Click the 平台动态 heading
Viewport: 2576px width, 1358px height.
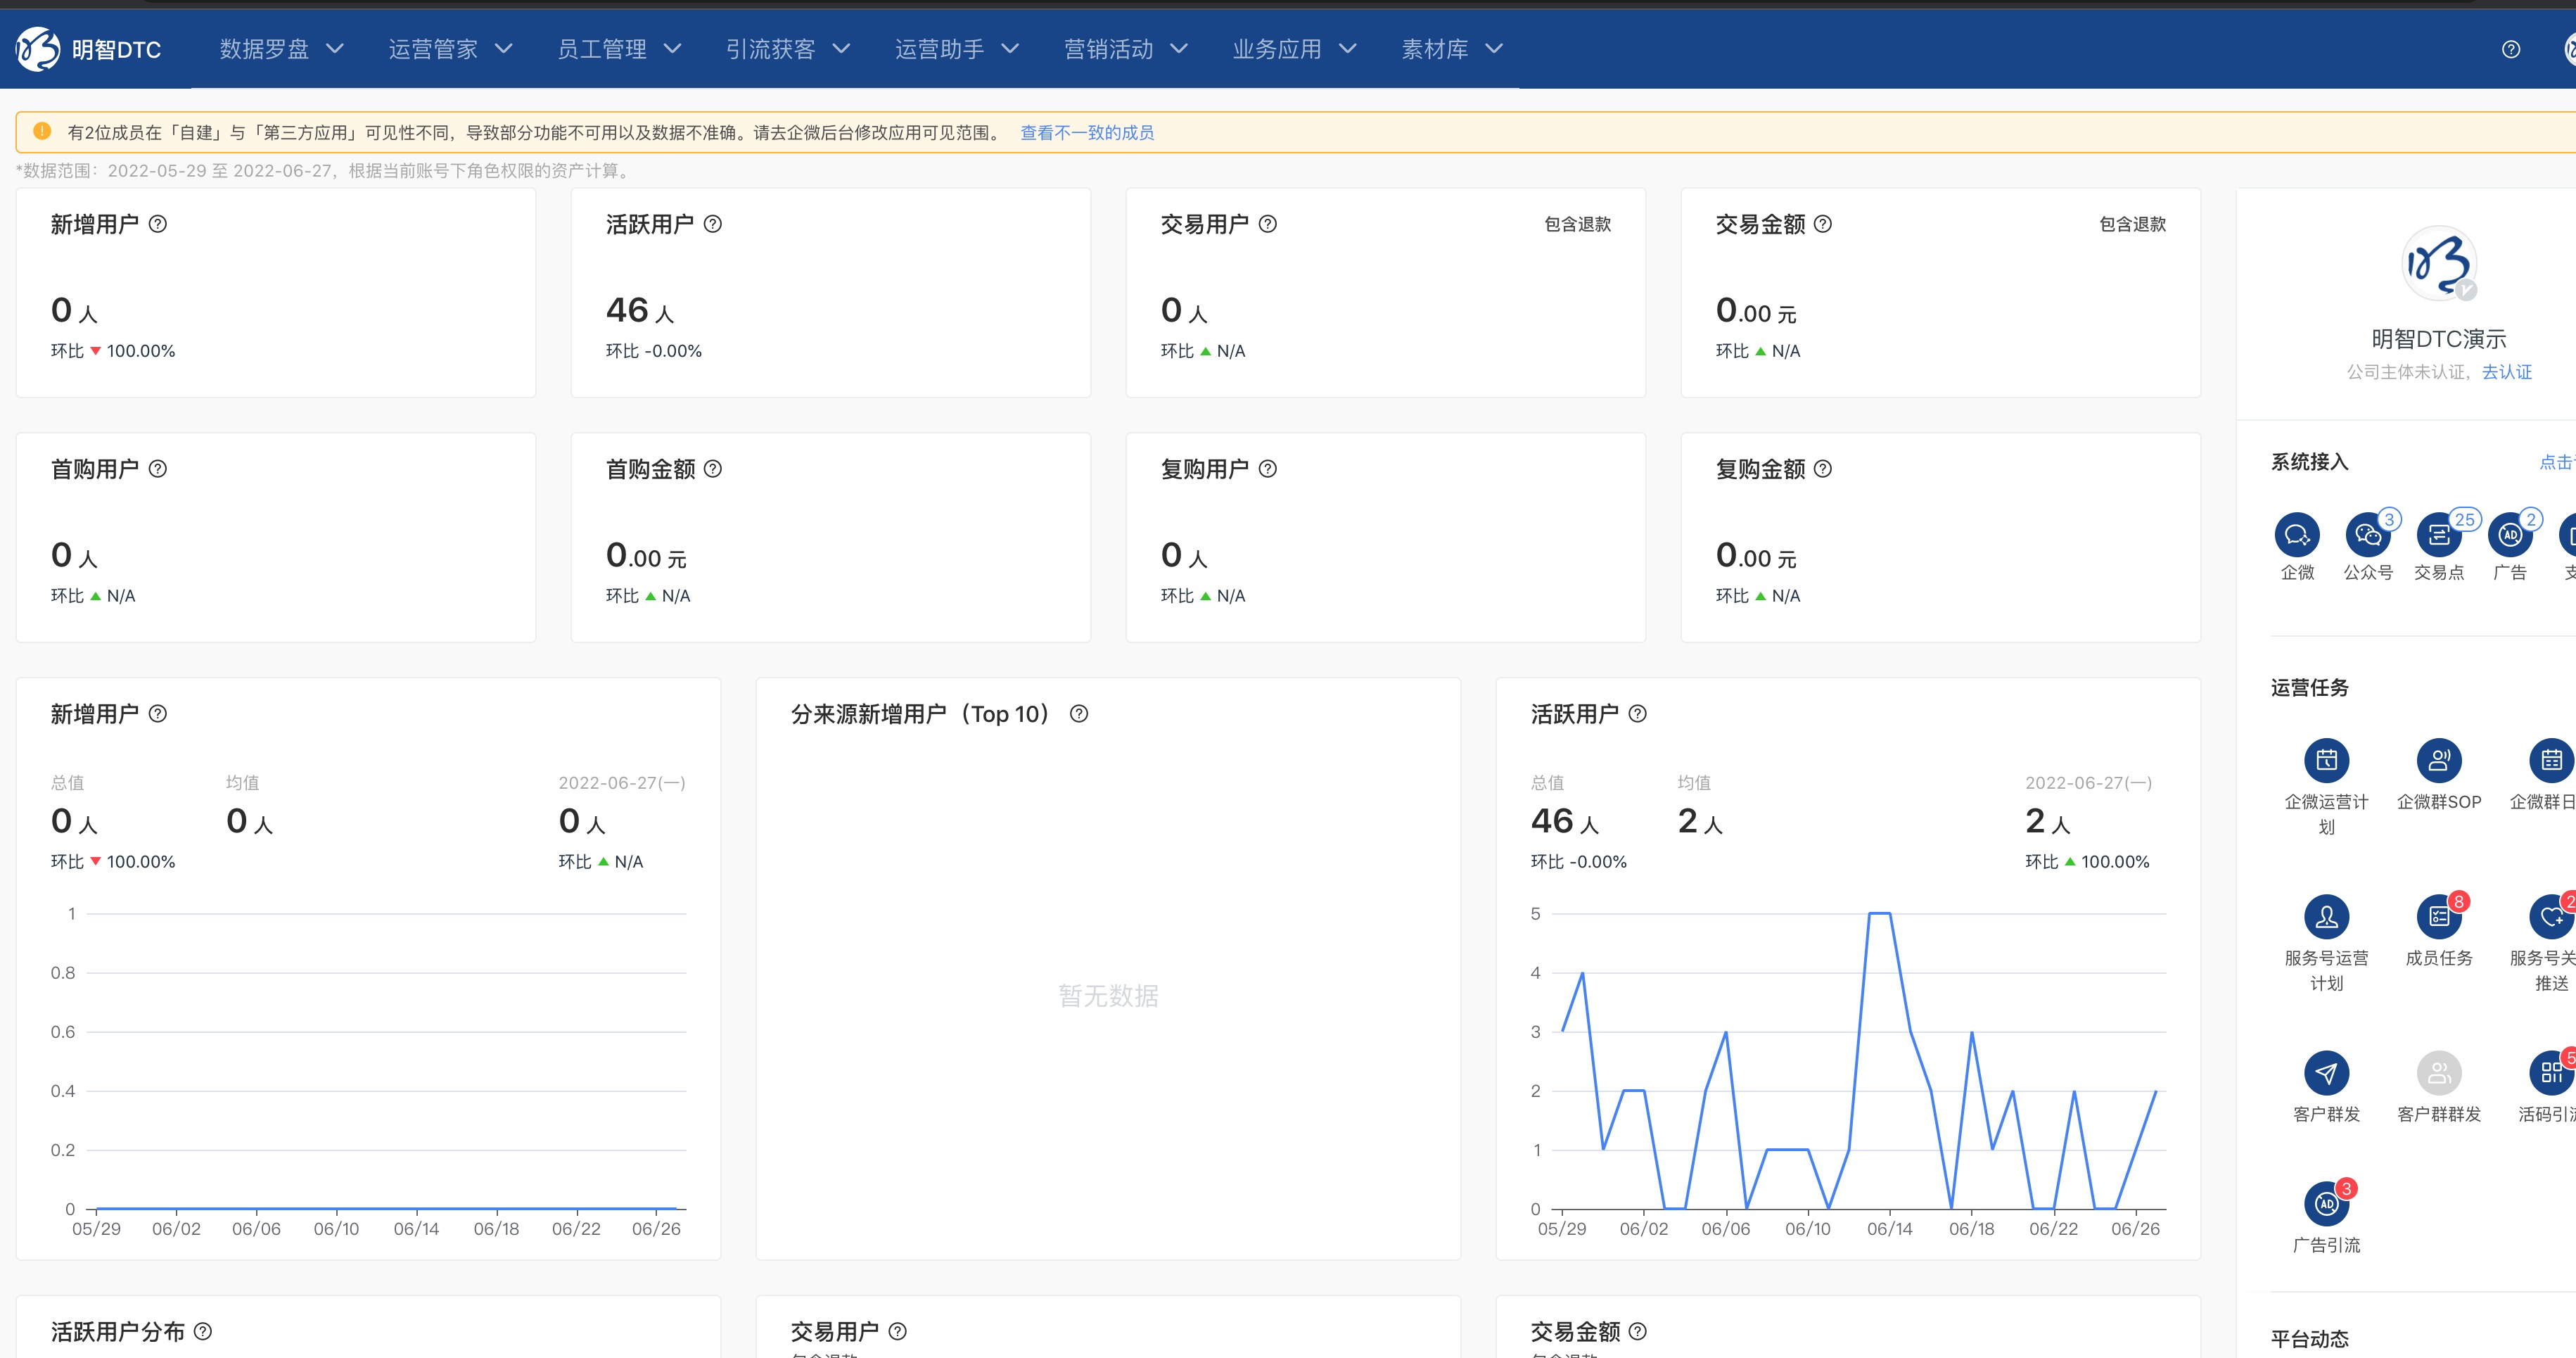pyautogui.click(x=2310, y=1339)
